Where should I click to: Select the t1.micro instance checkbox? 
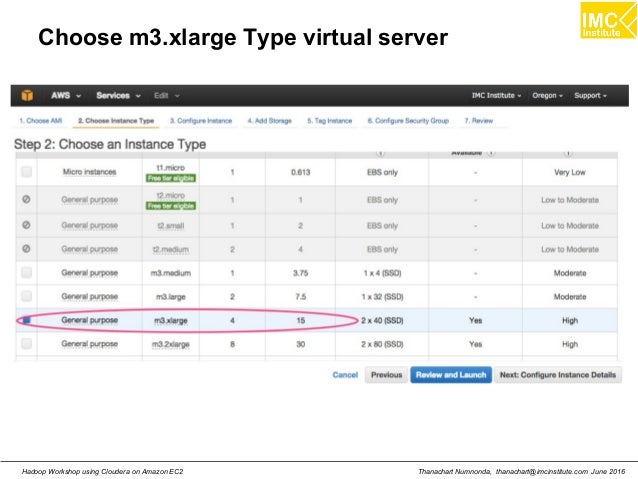click(x=26, y=172)
